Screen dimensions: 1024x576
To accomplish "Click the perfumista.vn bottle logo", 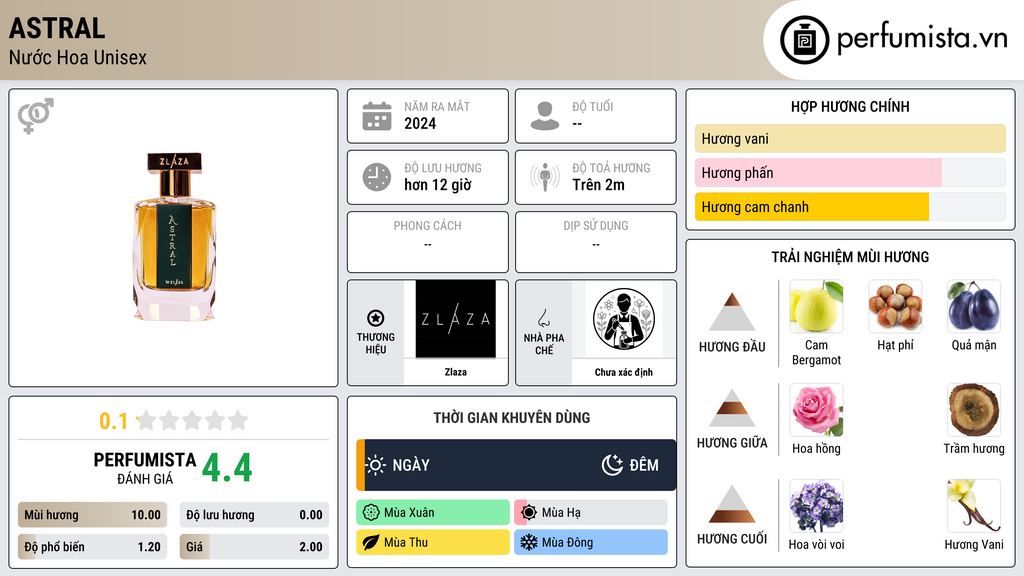I will 805,40.
